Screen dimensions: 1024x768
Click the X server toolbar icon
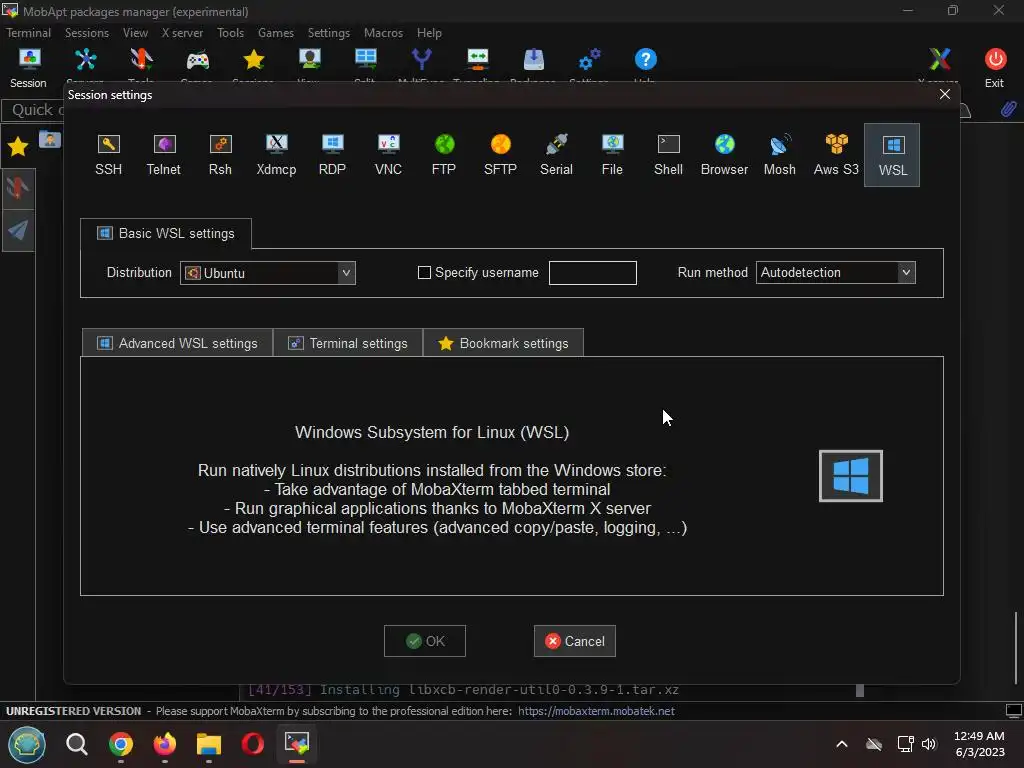point(940,60)
